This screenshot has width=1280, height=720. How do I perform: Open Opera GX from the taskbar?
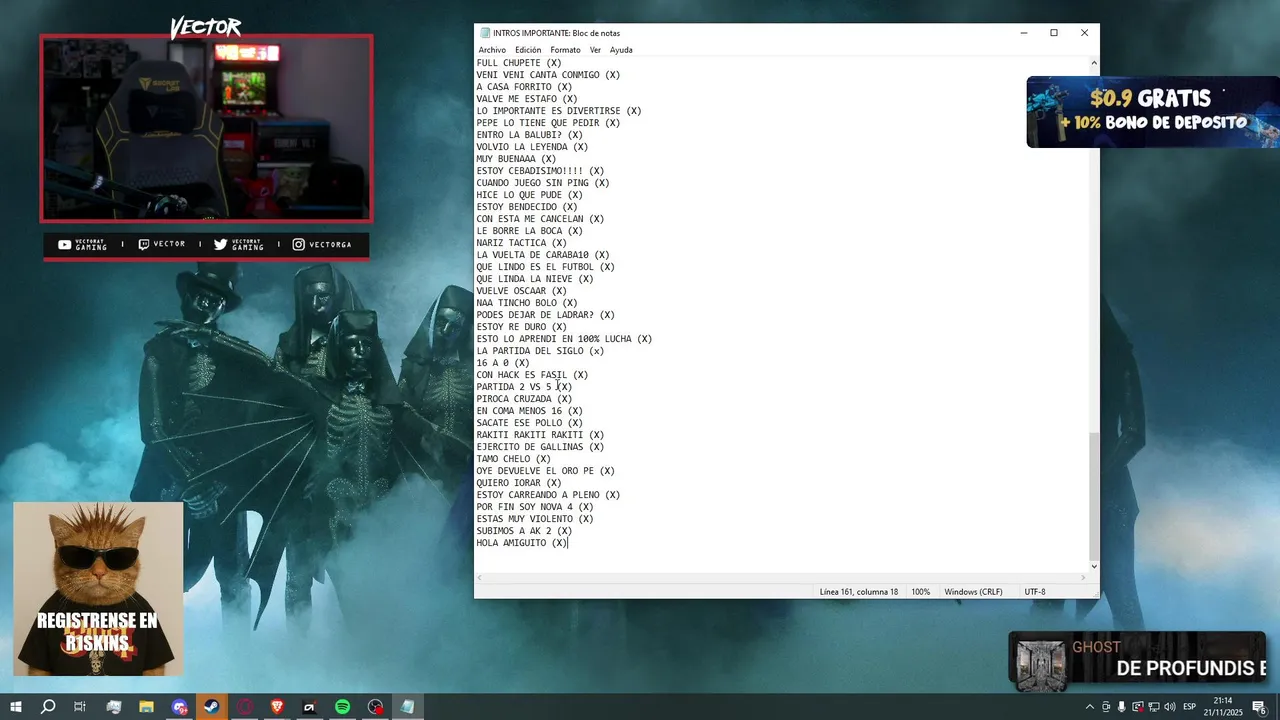tap(244, 707)
